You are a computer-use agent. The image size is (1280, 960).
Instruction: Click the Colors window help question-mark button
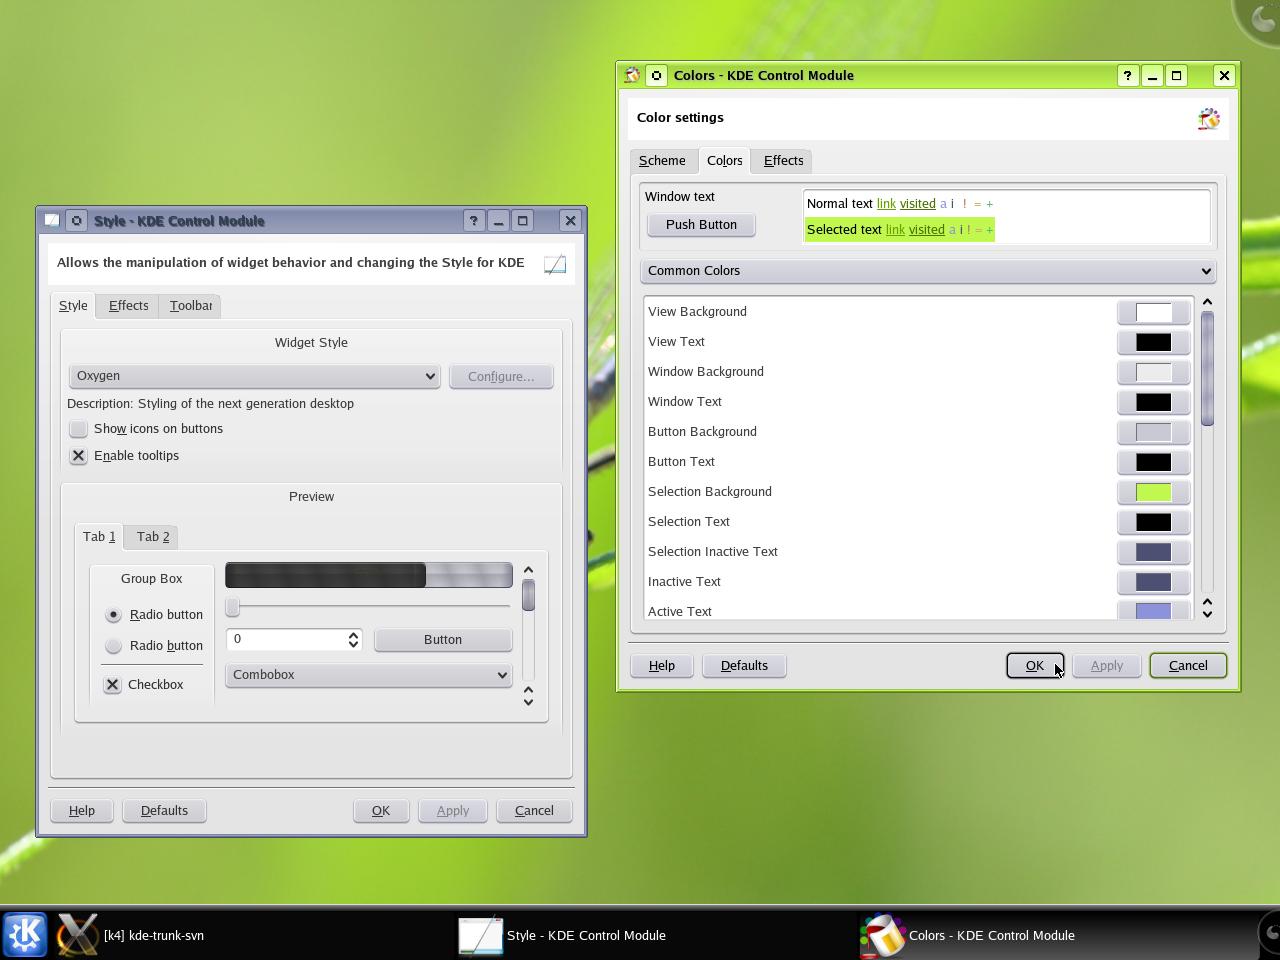[1127, 75]
